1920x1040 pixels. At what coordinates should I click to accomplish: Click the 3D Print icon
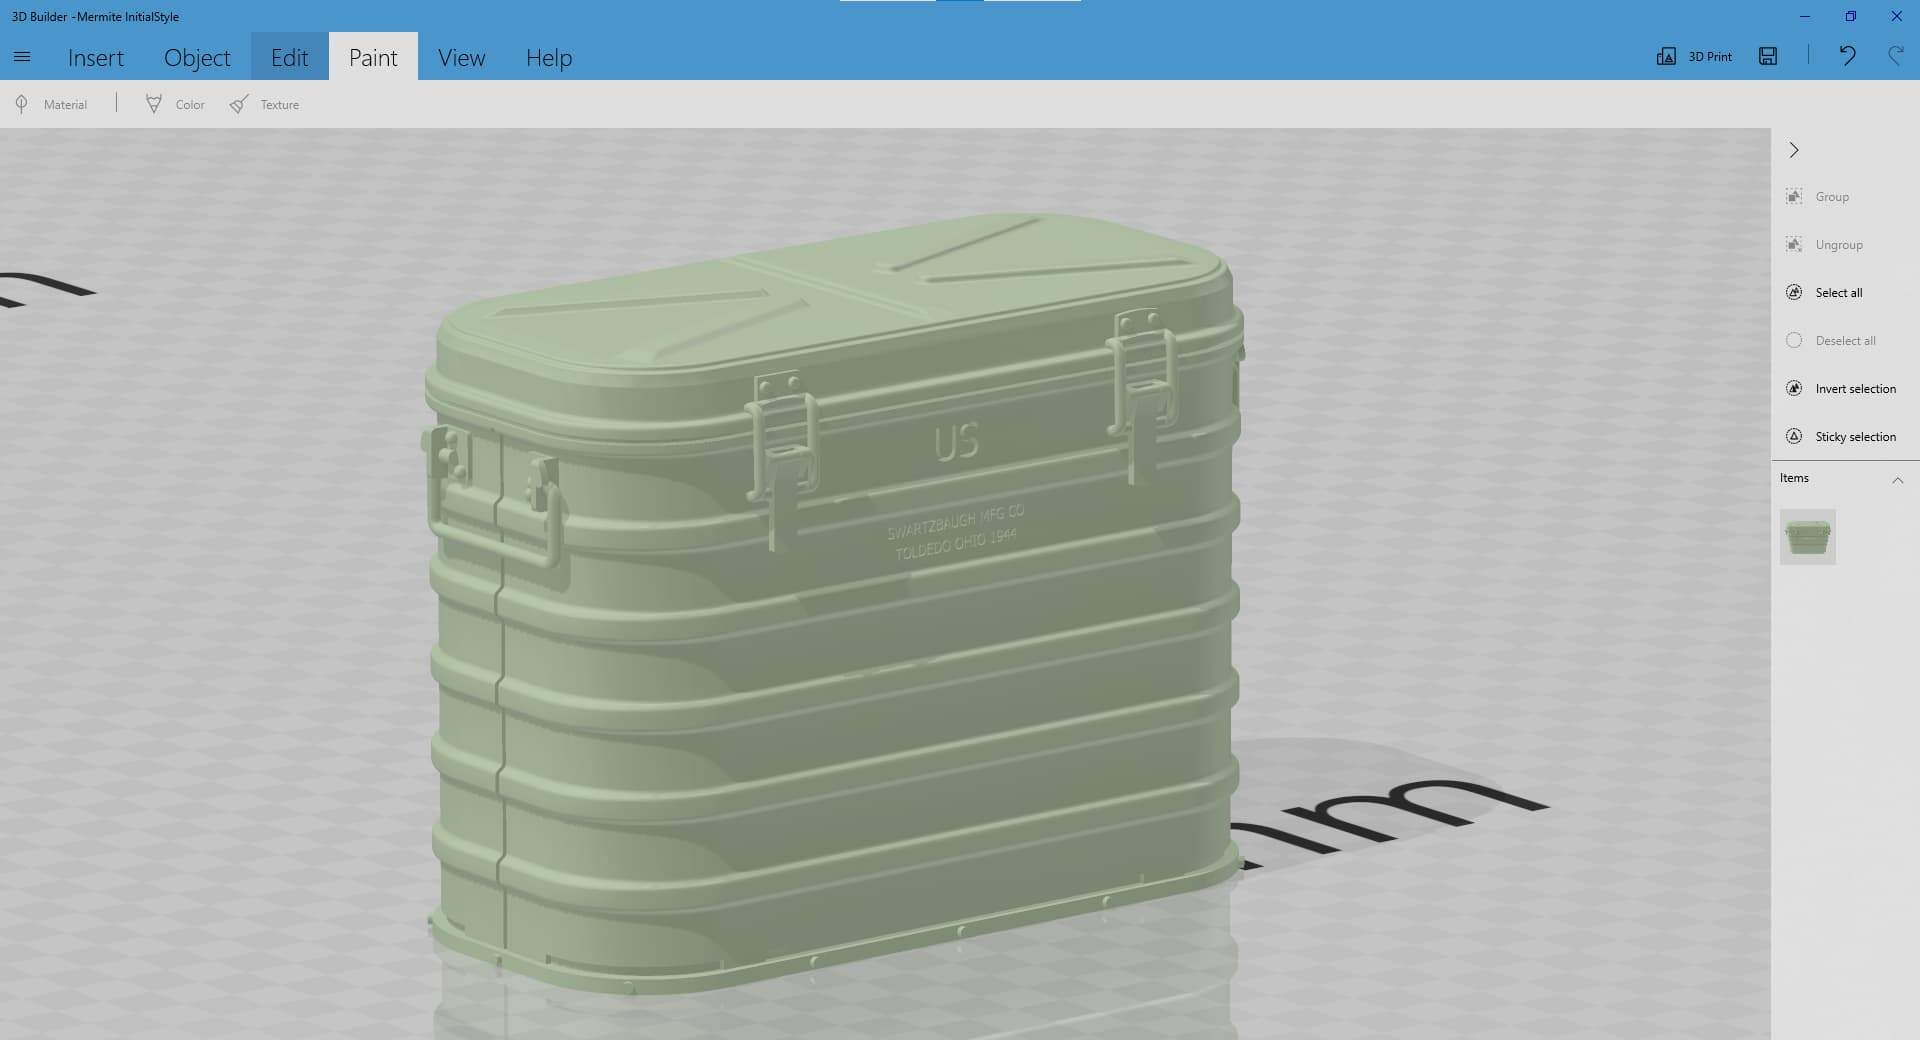click(1694, 56)
